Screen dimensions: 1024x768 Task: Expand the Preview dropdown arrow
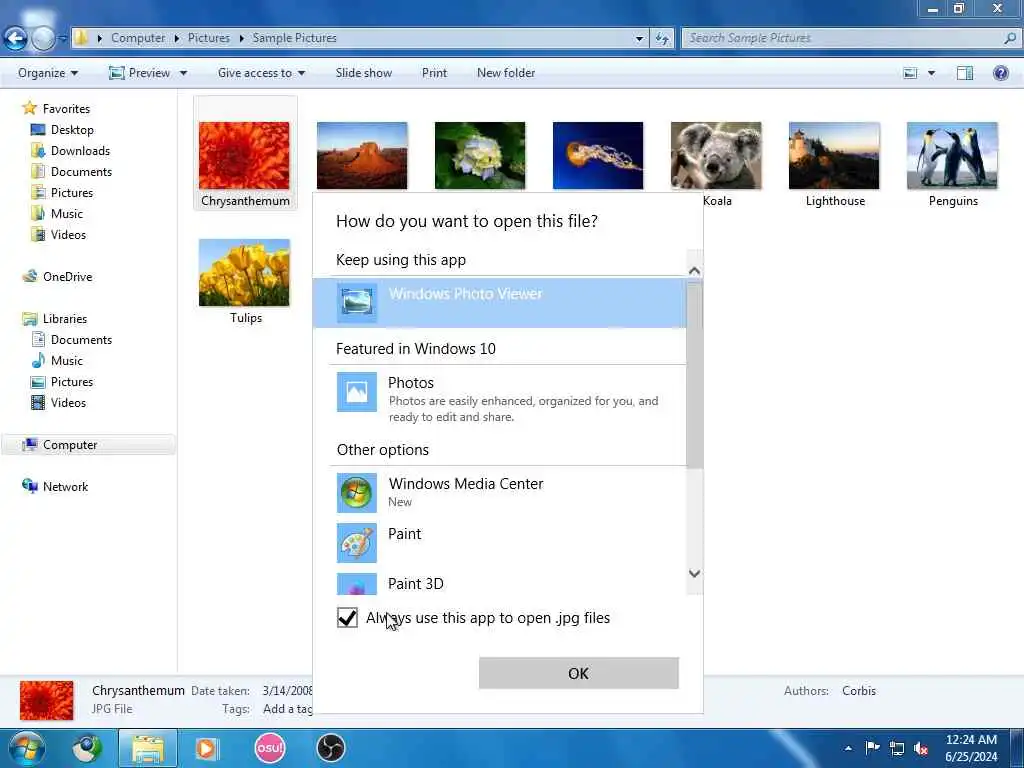184,73
